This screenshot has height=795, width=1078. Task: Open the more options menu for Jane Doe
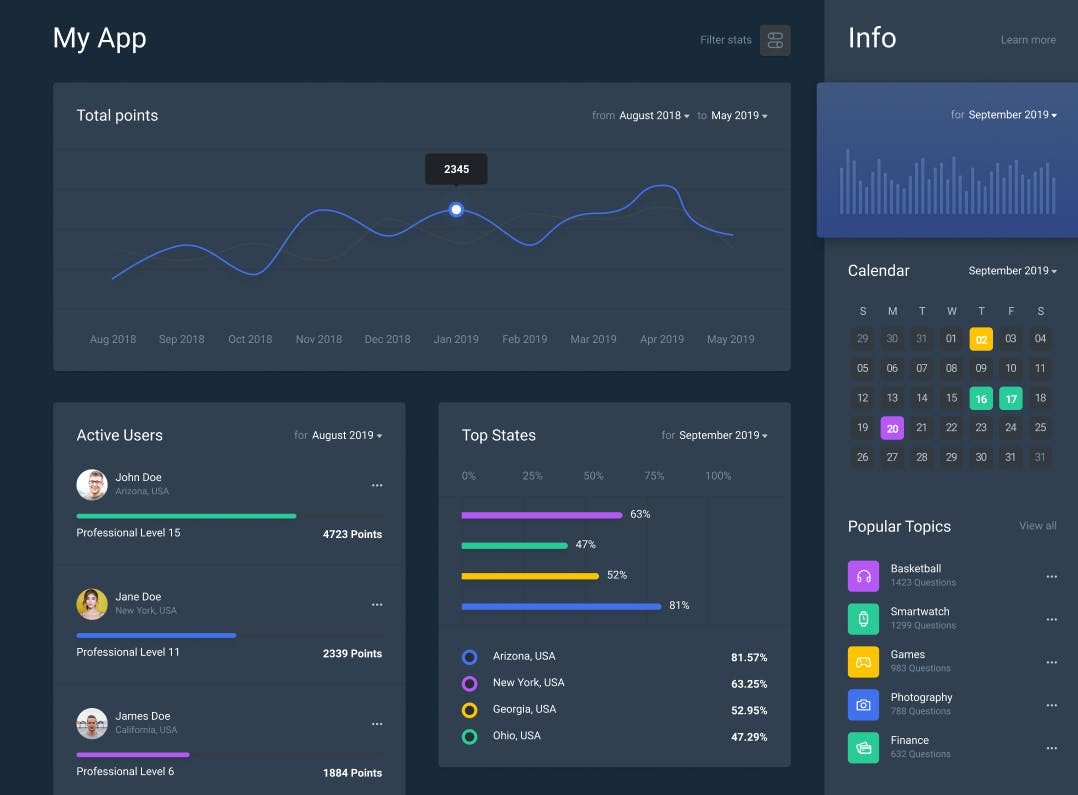tap(377, 604)
